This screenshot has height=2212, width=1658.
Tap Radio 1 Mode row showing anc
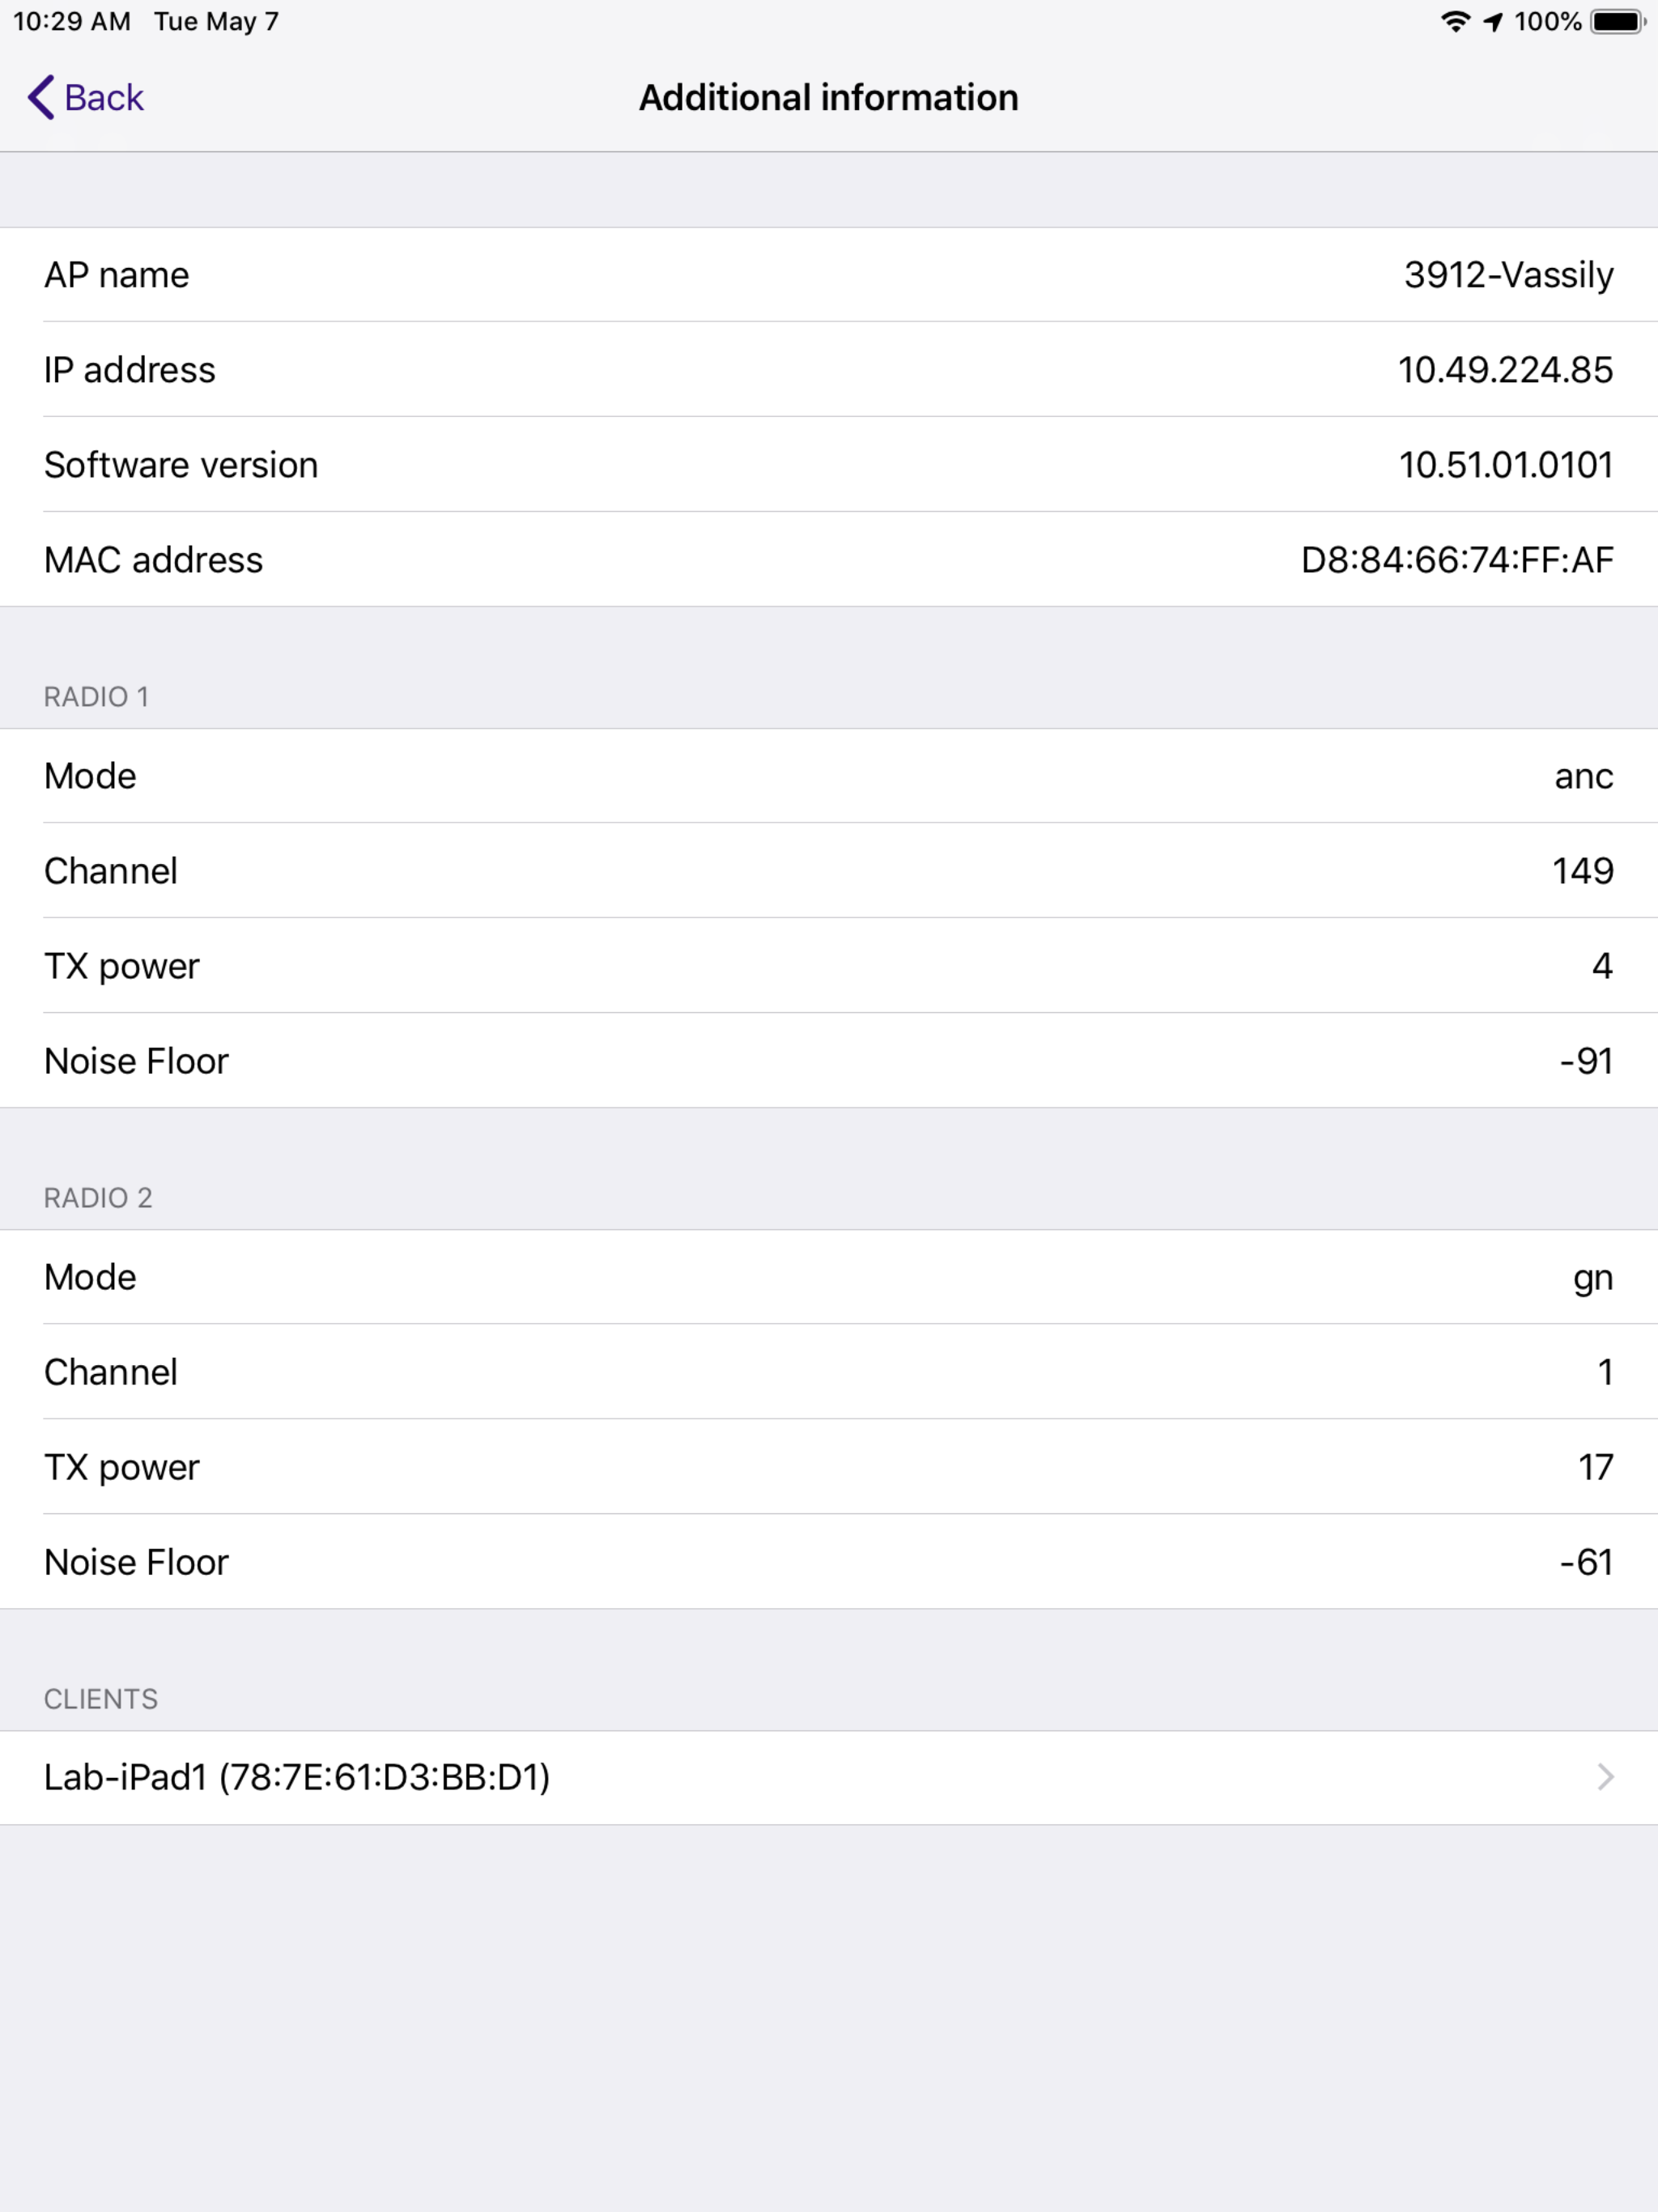pyautogui.click(x=829, y=776)
